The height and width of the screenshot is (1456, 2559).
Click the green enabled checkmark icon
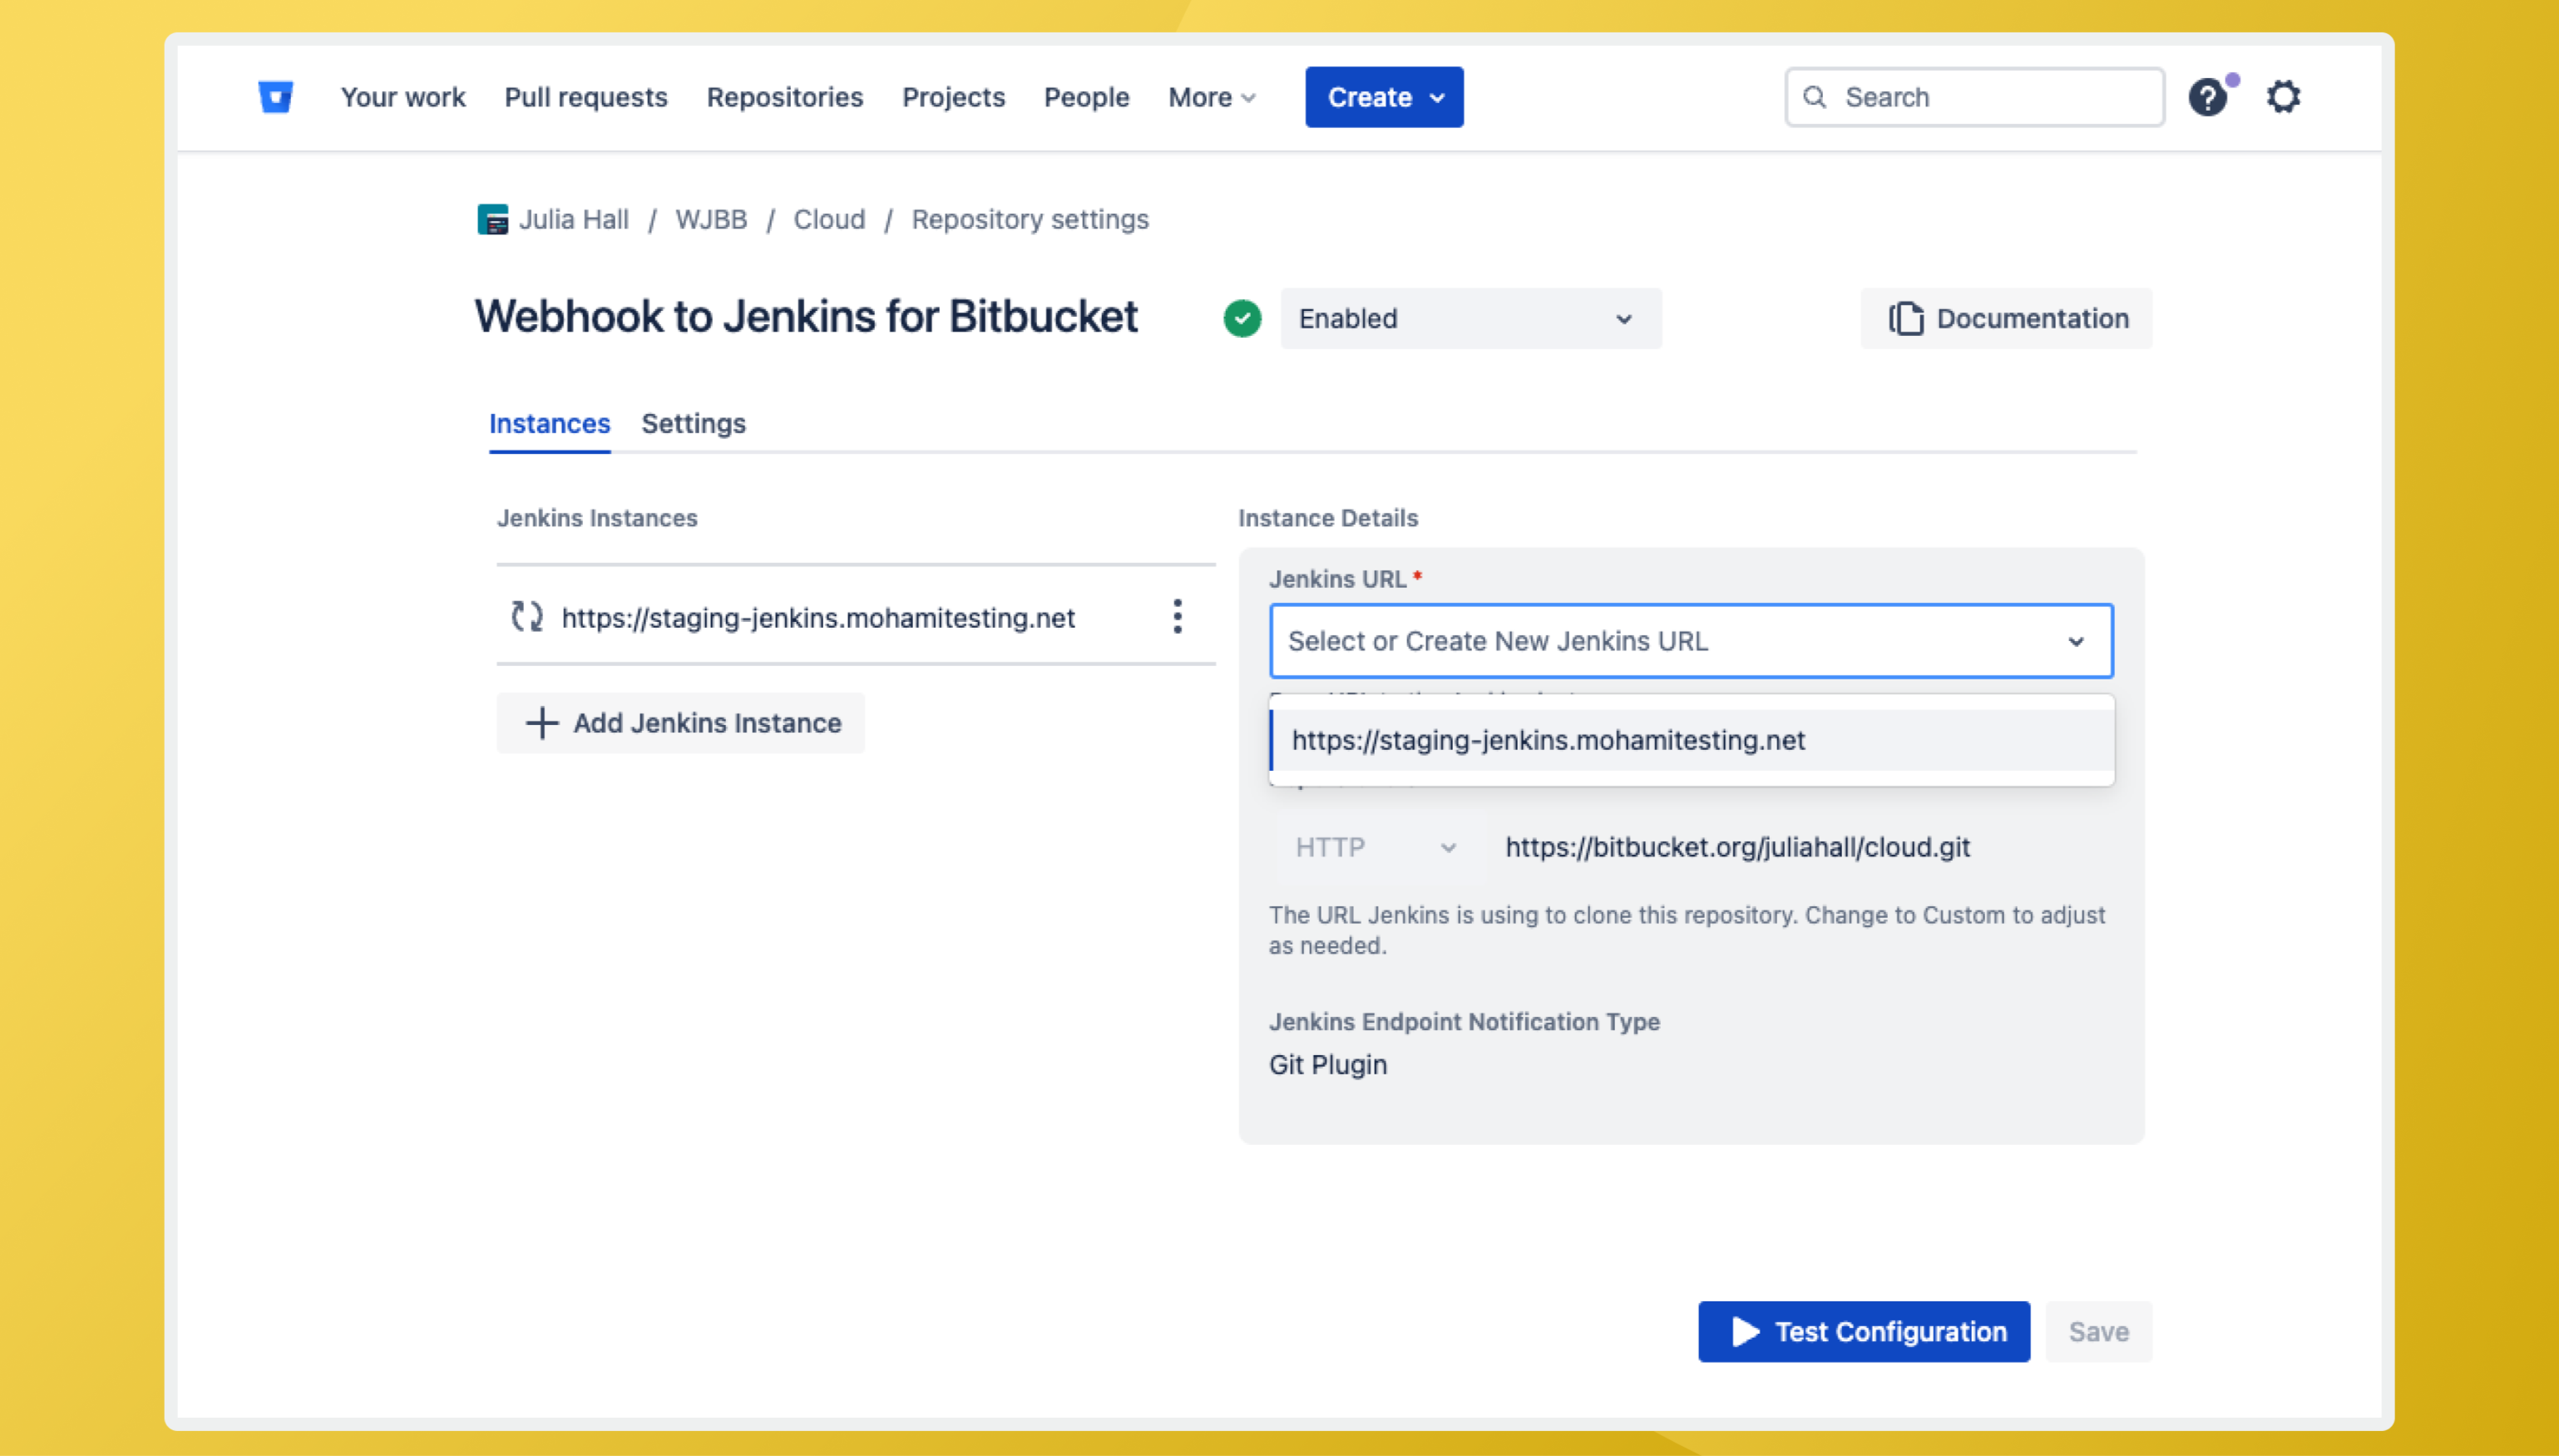[1242, 319]
